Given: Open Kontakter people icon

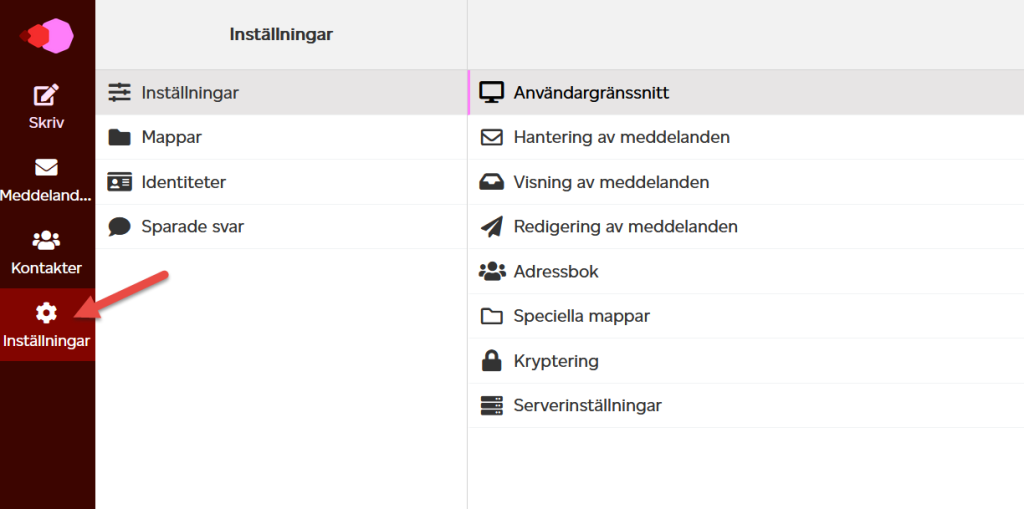Looking at the screenshot, I should coord(46,240).
